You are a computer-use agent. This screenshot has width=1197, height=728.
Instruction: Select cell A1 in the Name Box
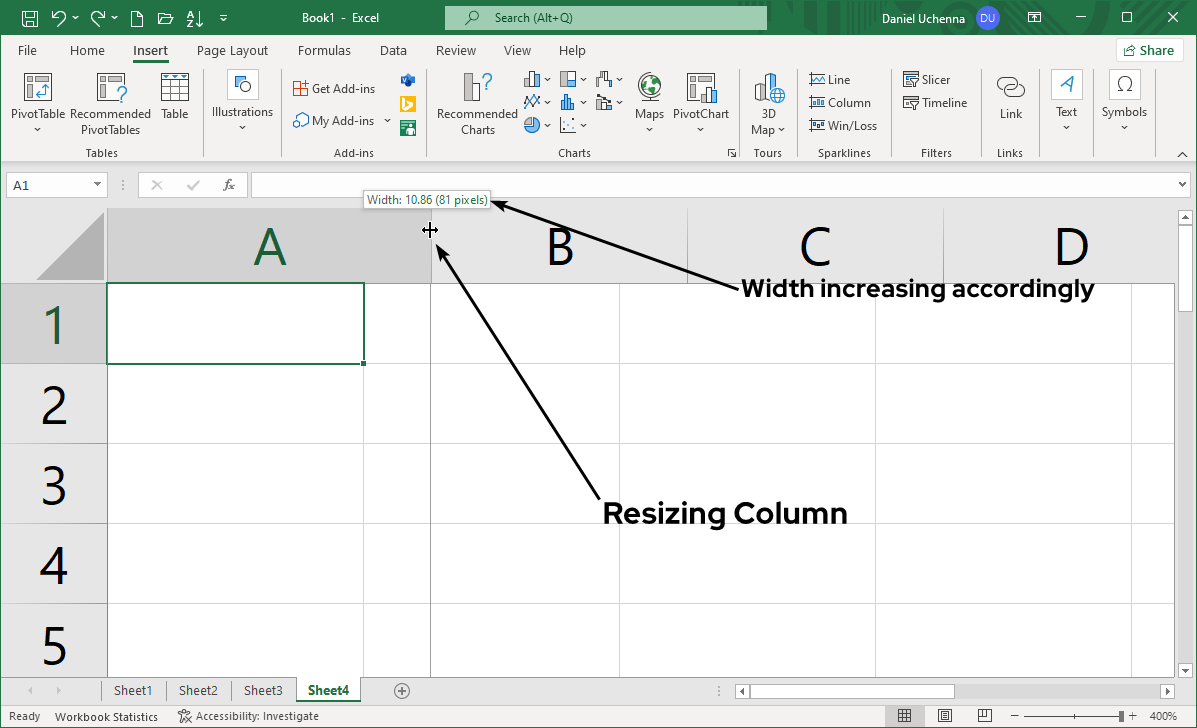48,184
